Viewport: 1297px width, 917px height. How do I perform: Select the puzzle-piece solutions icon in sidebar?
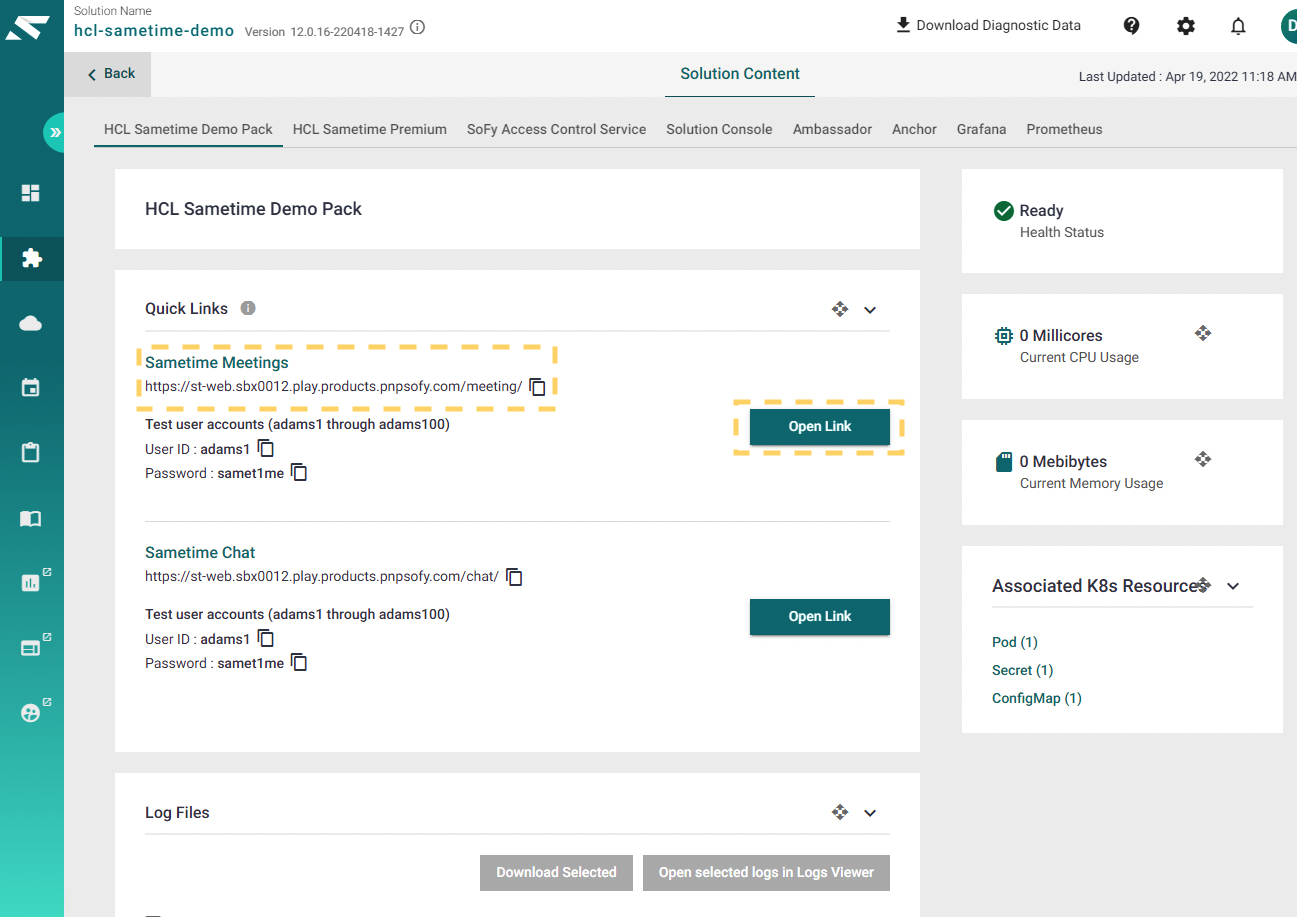coord(31,258)
